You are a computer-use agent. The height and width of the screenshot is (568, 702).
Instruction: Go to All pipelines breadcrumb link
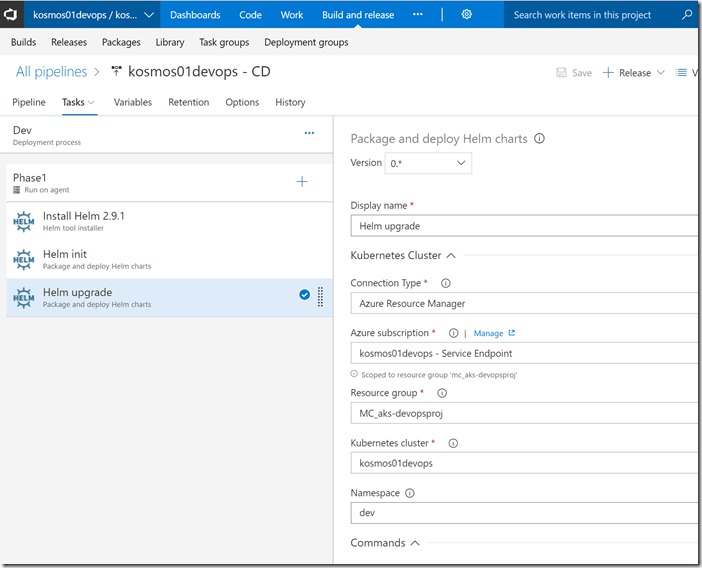[x=51, y=72]
